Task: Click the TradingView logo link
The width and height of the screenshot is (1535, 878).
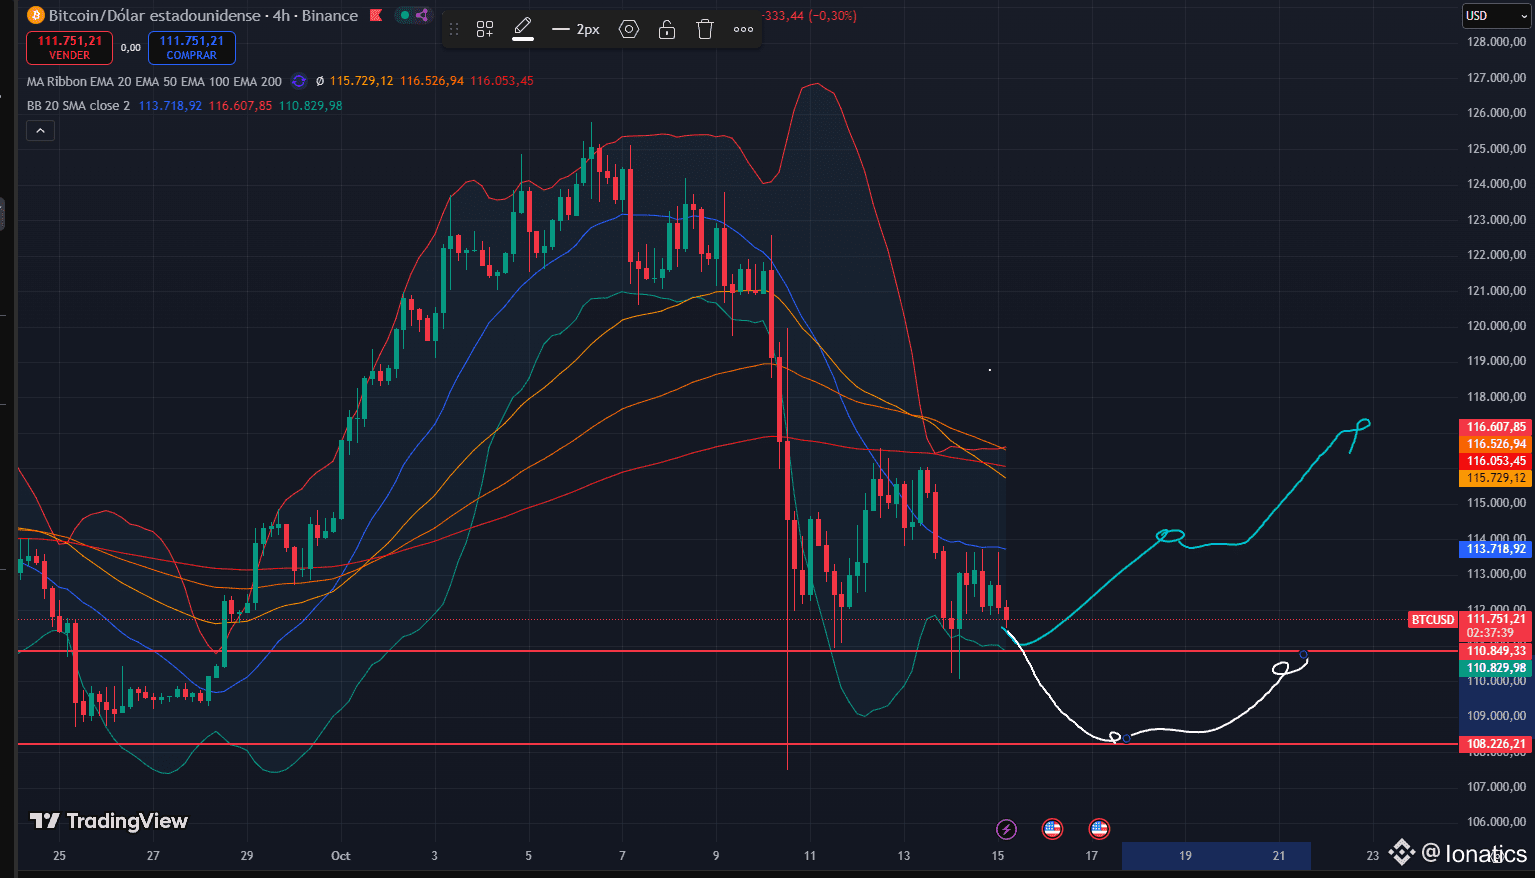Action: pos(109,821)
